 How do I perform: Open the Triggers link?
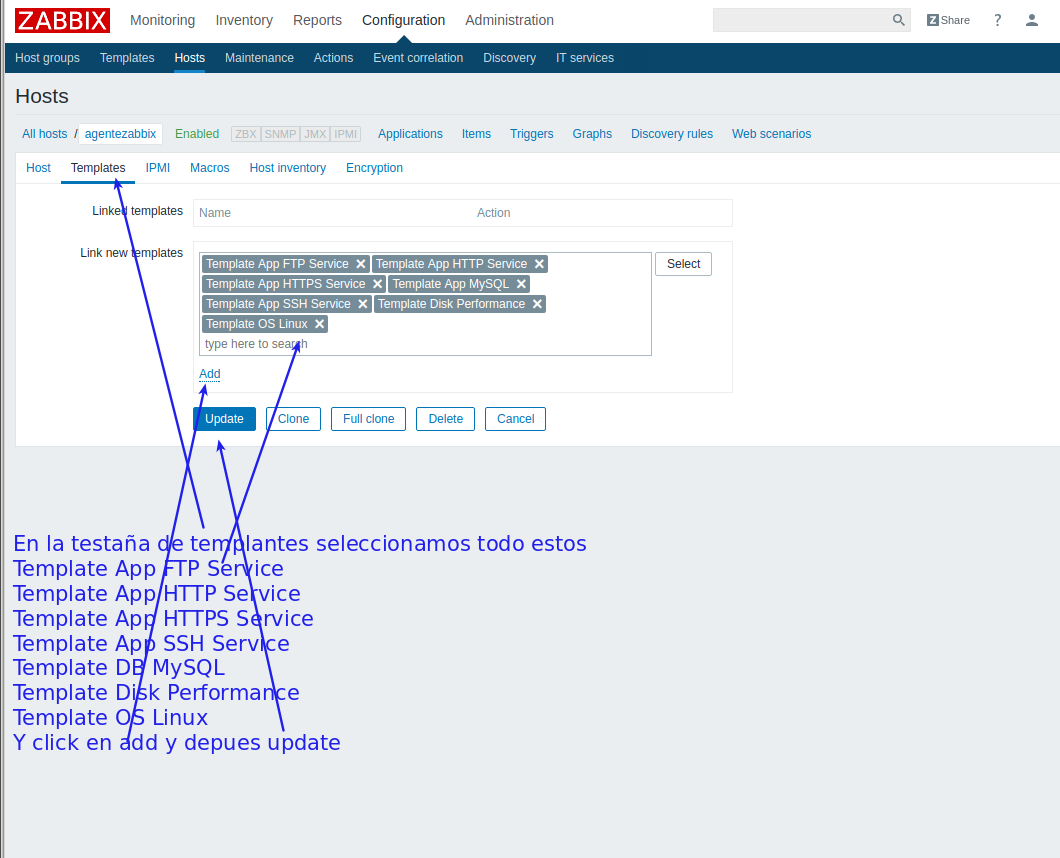[x=531, y=134]
